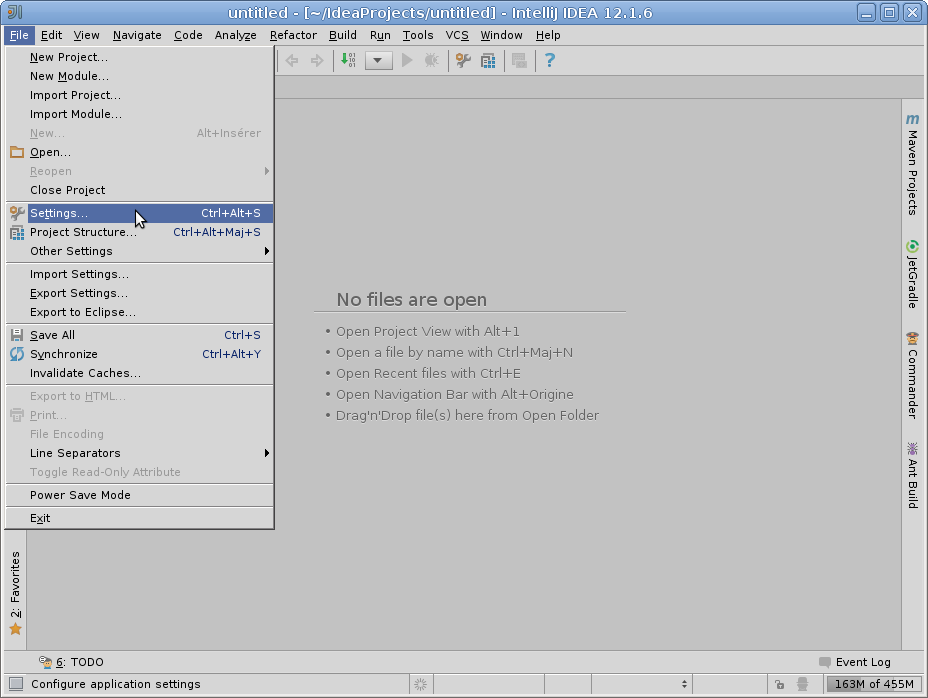Open the Ant Build side panel
The image size is (928, 698).
913,475
